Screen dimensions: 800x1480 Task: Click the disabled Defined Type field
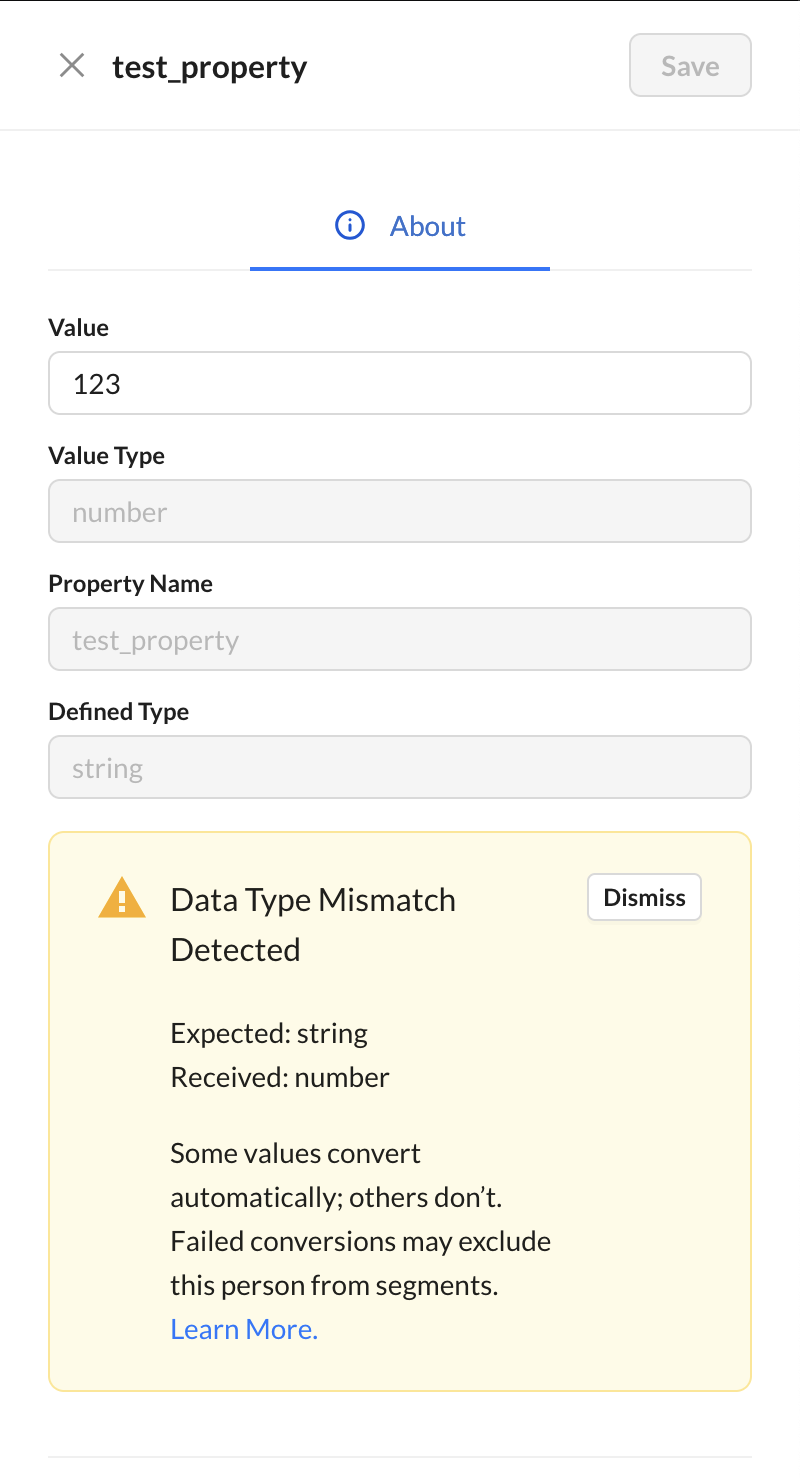point(400,767)
